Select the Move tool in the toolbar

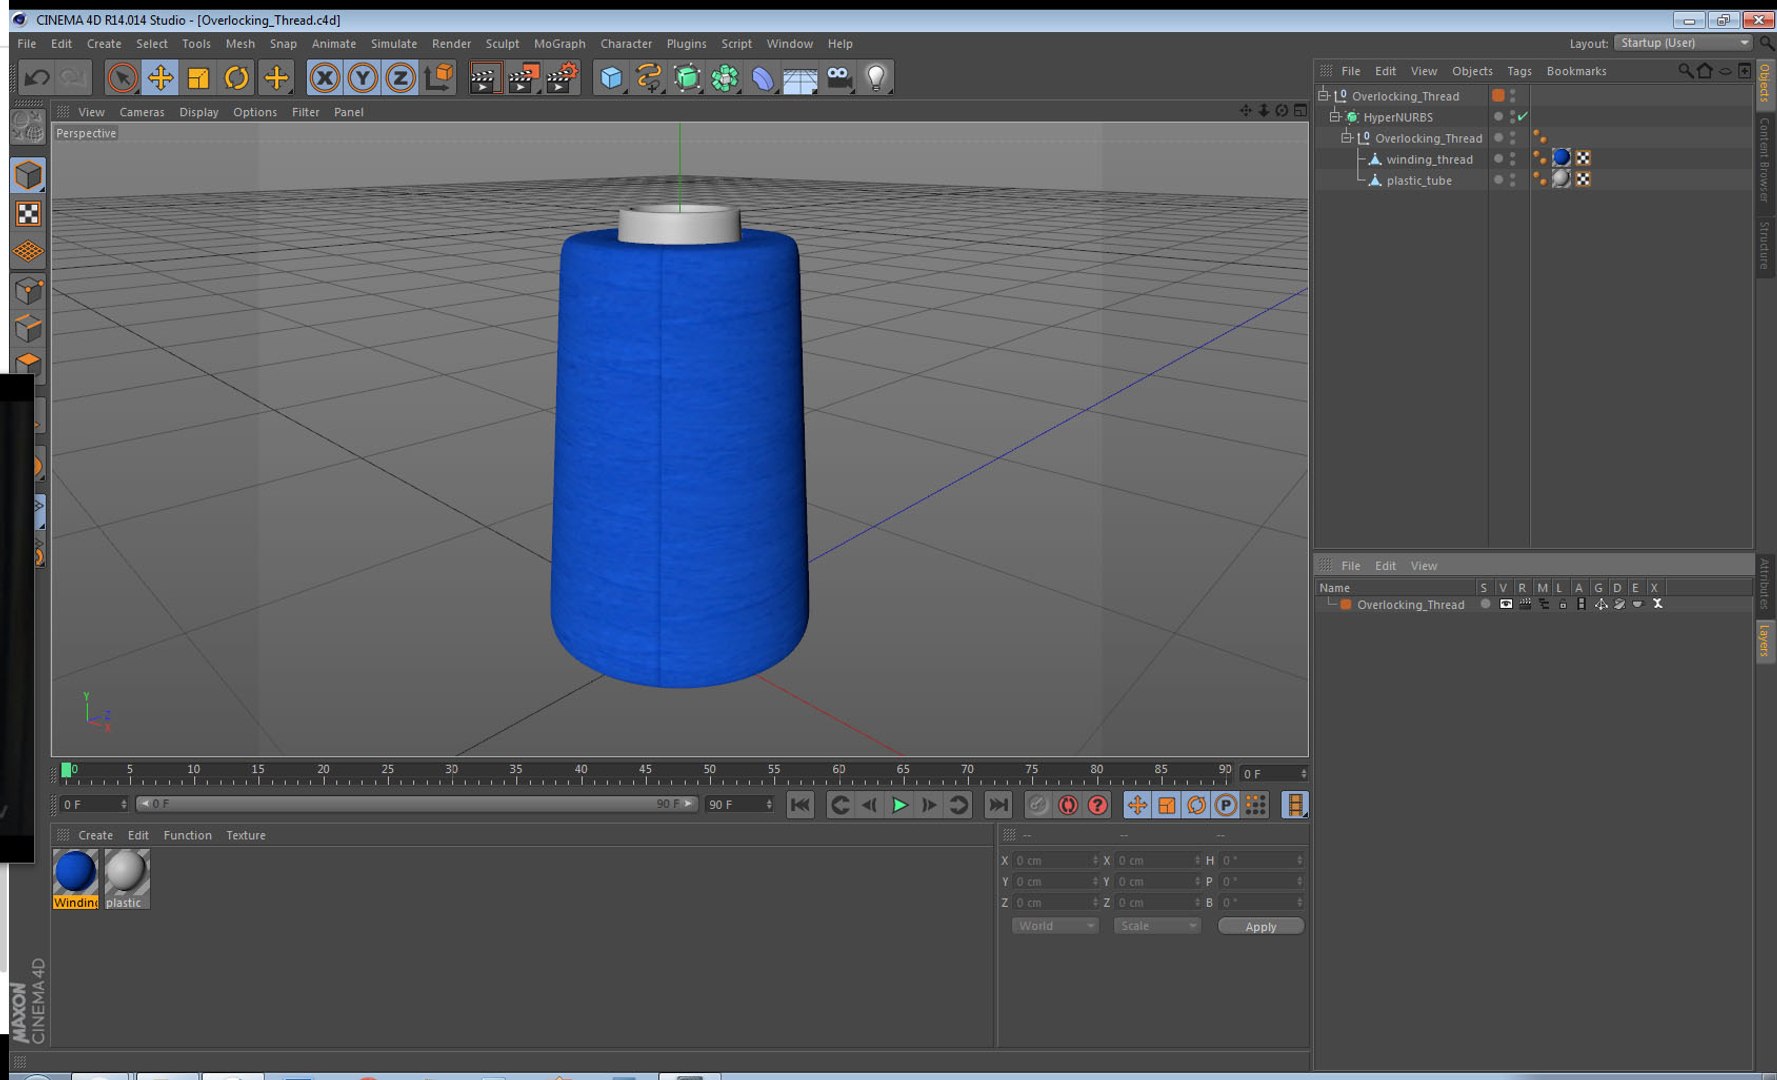(160, 78)
